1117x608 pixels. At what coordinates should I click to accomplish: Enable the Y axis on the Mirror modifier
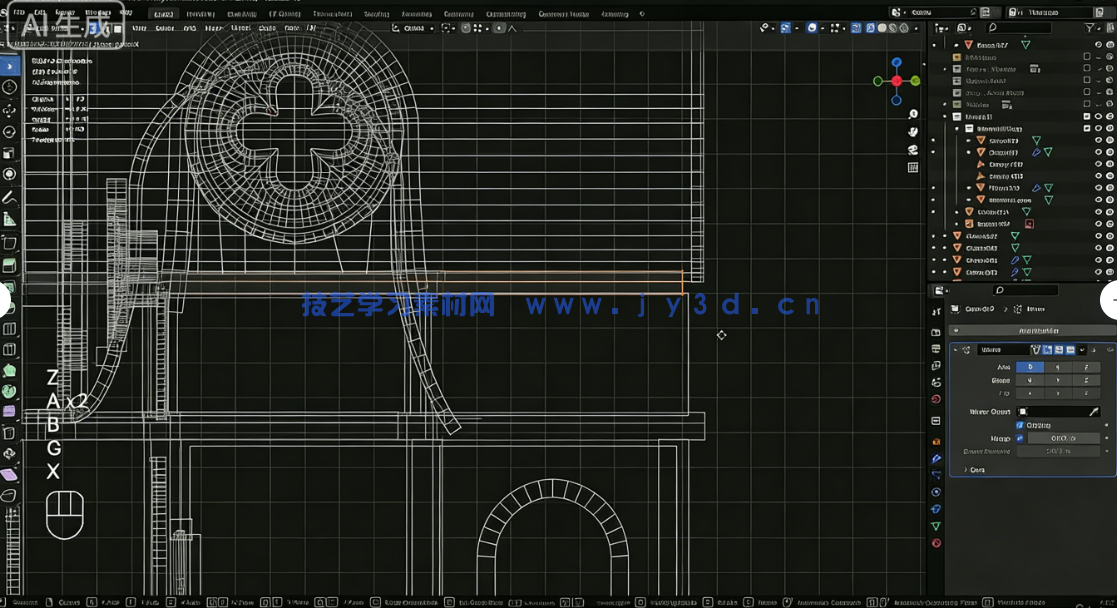click(1057, 366)
